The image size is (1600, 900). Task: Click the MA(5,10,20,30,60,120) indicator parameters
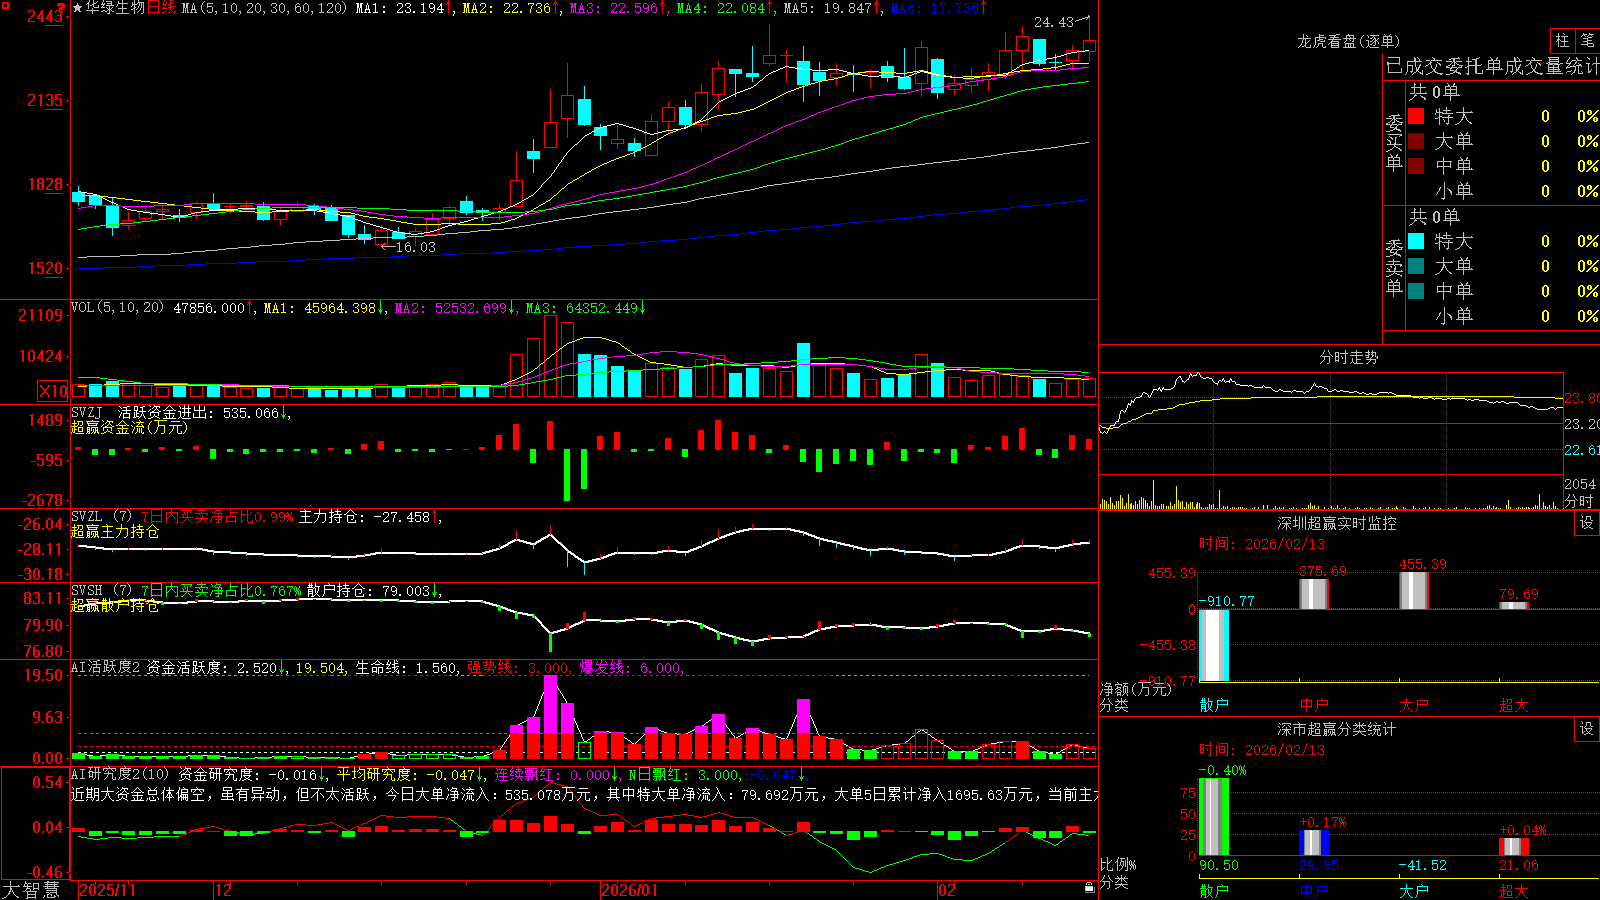click(265, 8)
